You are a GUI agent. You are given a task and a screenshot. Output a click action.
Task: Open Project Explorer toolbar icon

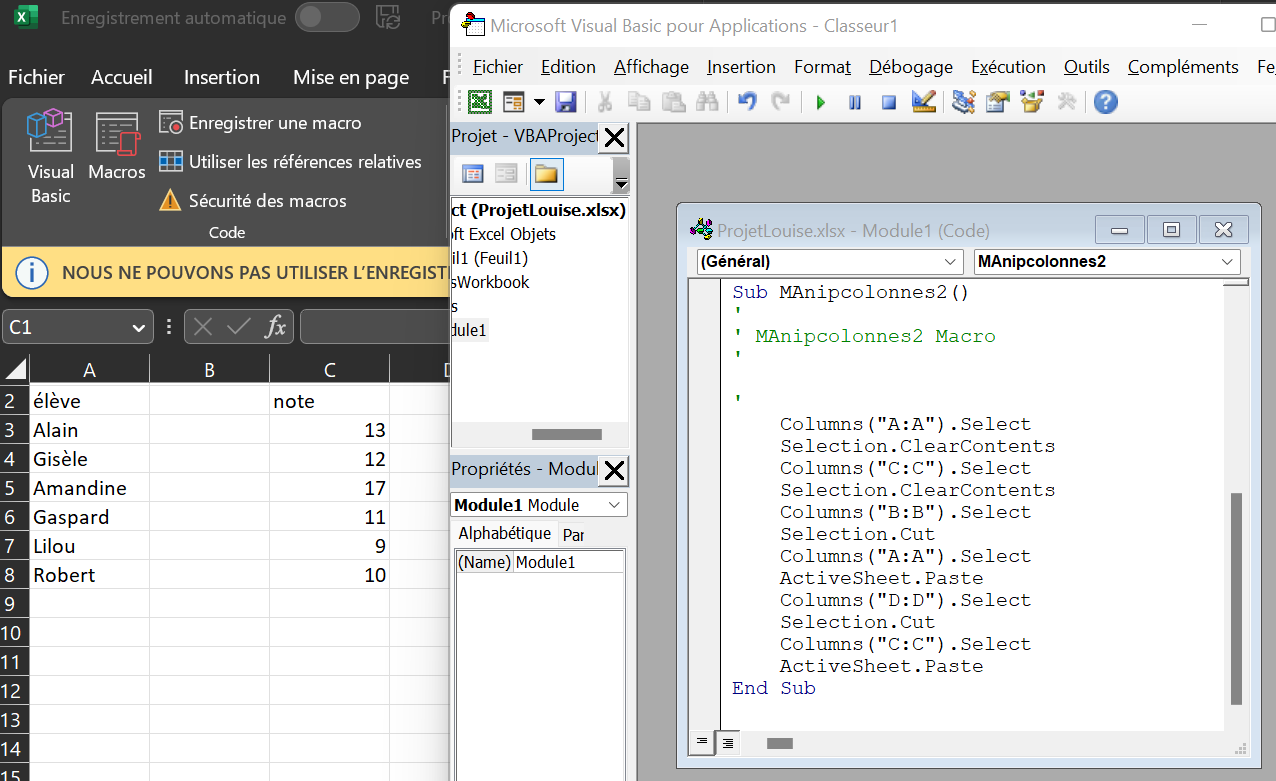point(963,102)
